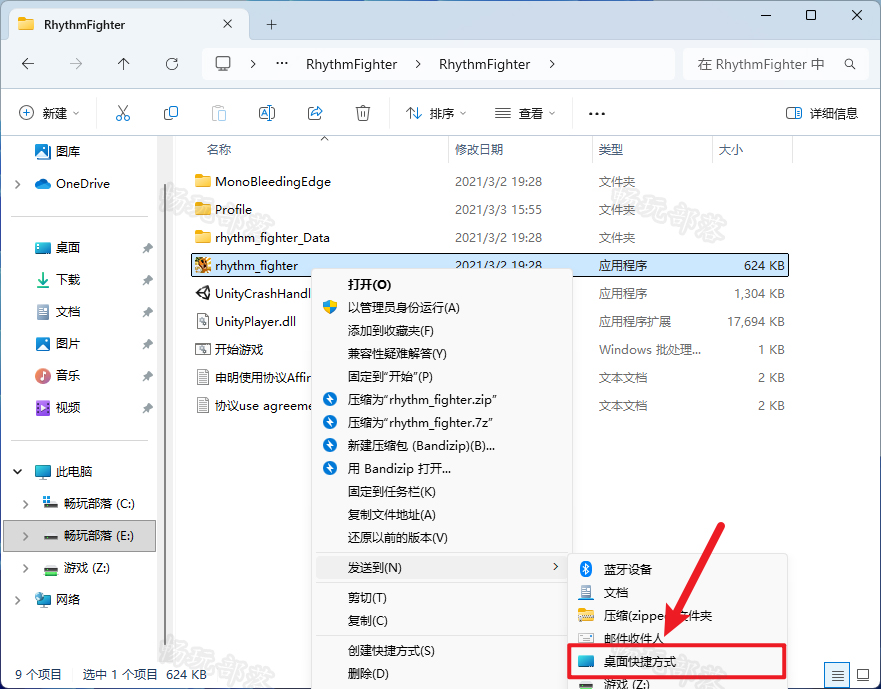Close the RhythmFighter tab

coord(228,24)
